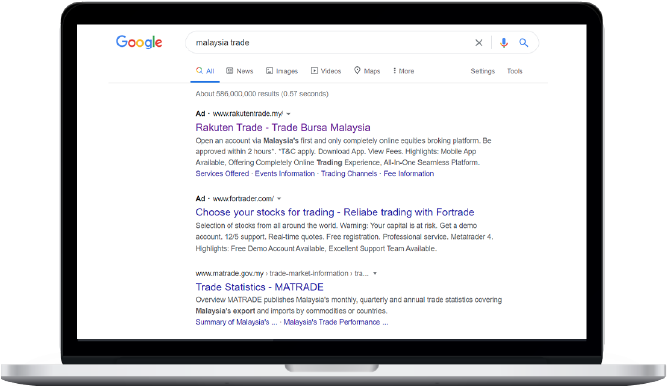The height and width of the screenshot is (387, 668).
Task: Start voice search with microphone icon
Action: (x=504, y=43)
